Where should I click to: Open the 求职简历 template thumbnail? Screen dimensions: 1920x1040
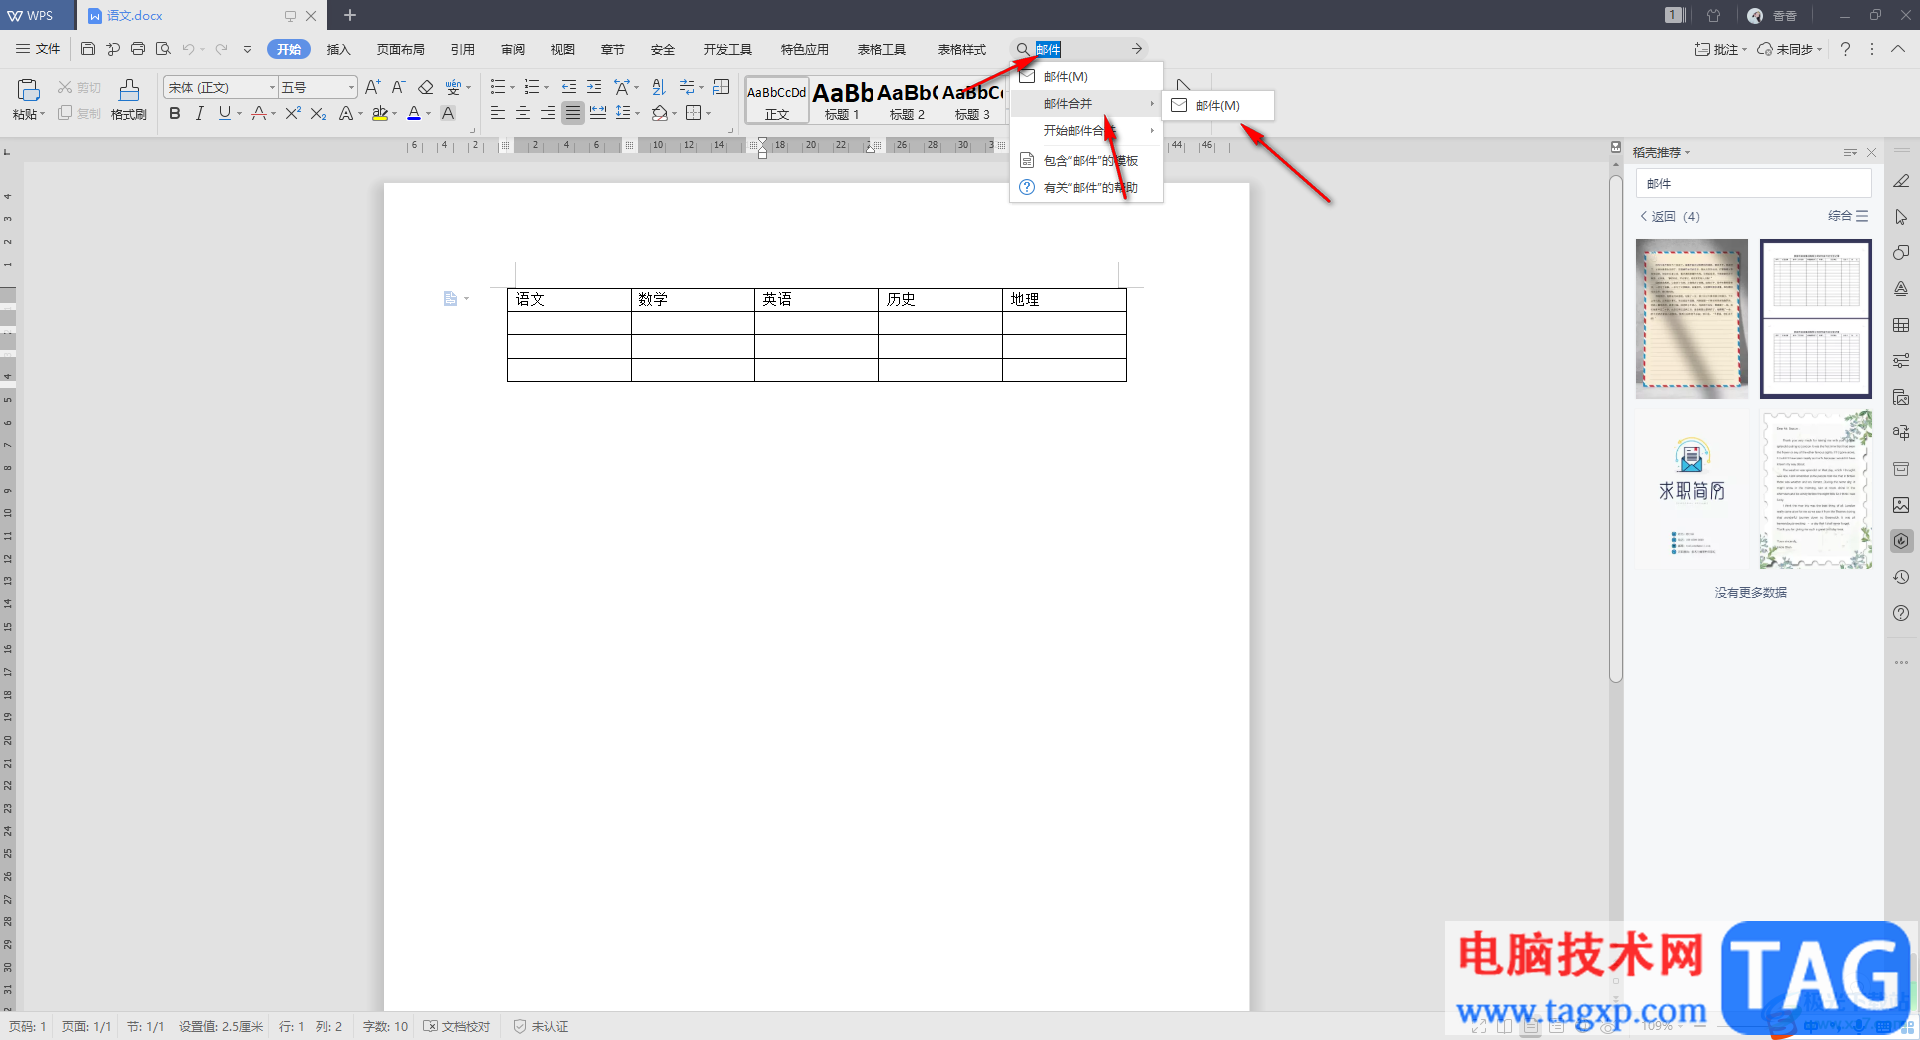(1691, 489)
